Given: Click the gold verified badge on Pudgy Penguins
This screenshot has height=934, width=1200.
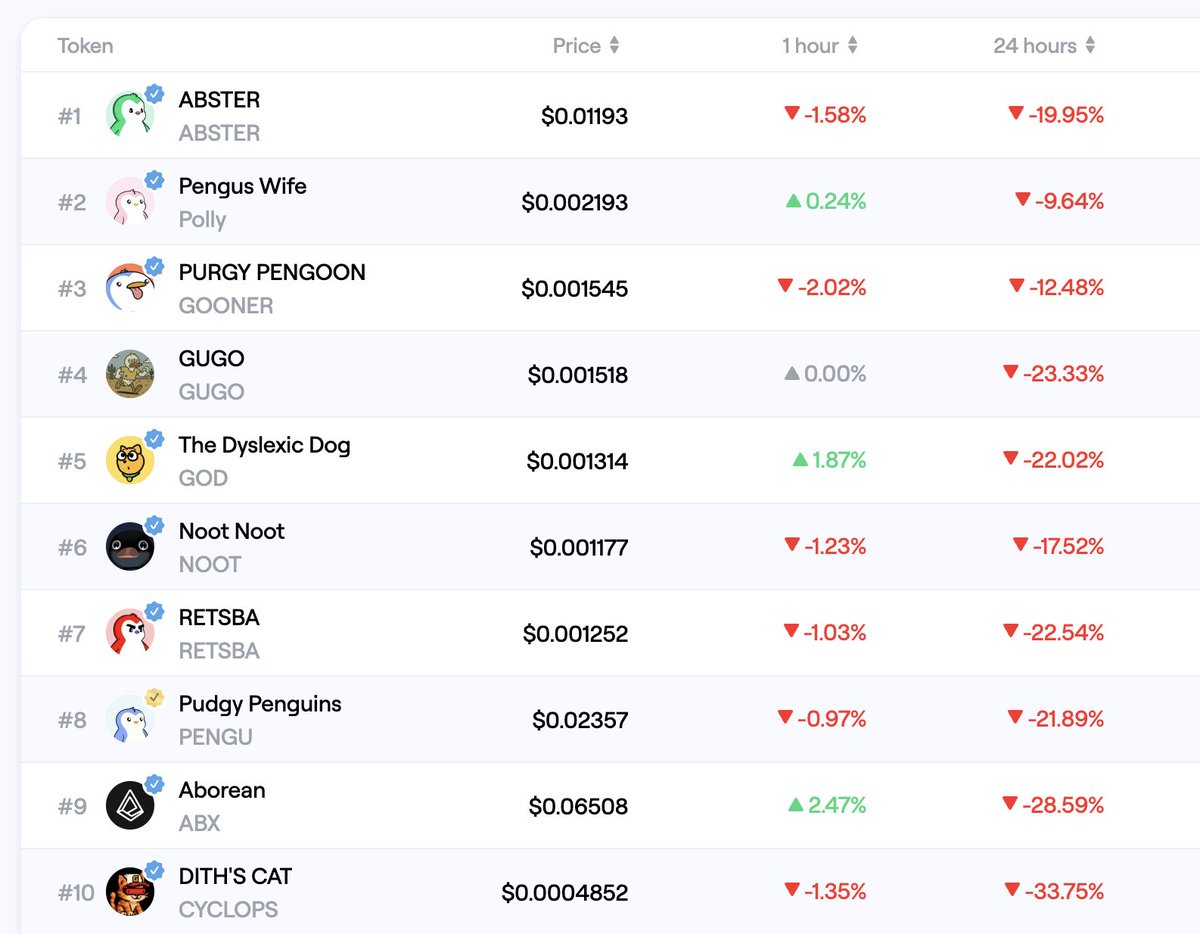Looking at the screenshot, I should tap(154, 696).
